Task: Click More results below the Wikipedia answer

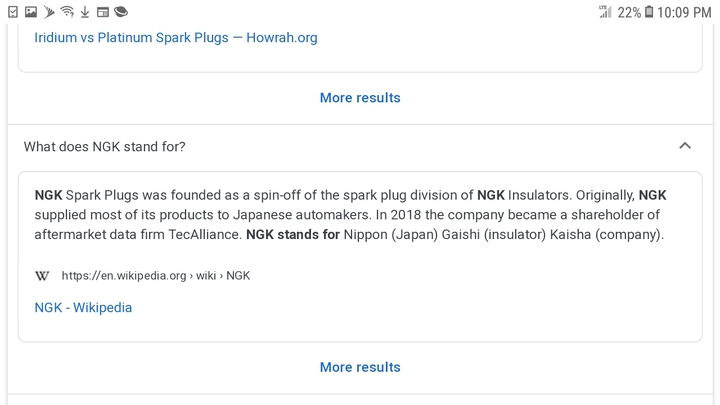Action: pyautogui.click(x=360, y=367)
